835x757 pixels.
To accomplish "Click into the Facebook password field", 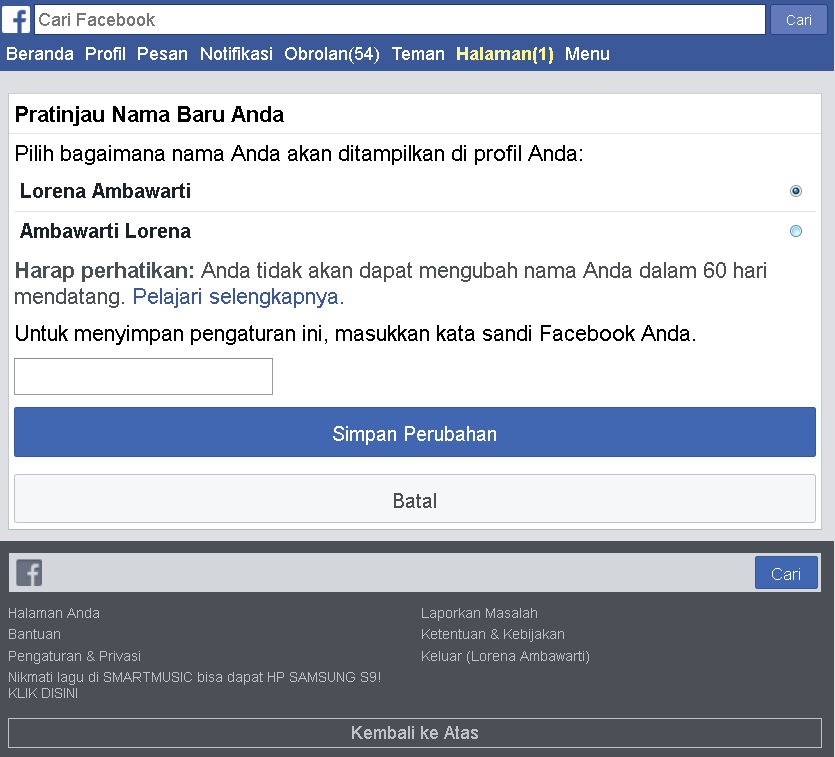I will pos(143,376).
